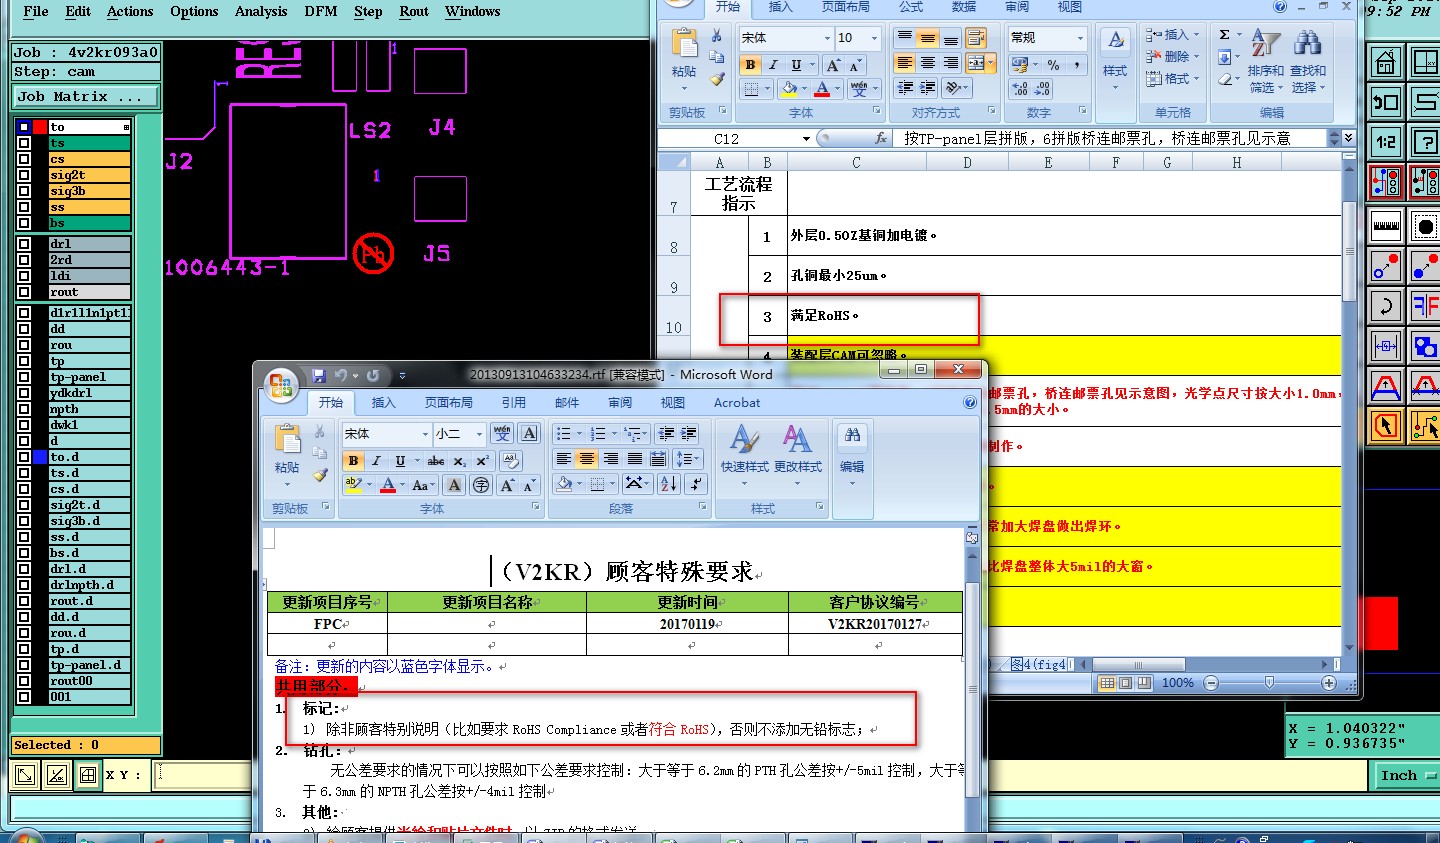Click the black circle pad feature icon

click(x=1424, y=224)
